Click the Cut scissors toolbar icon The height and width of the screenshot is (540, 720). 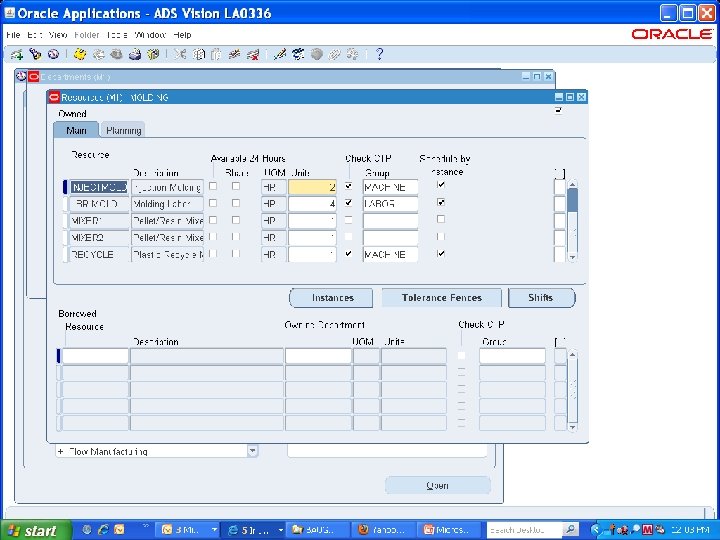(180, 55)
